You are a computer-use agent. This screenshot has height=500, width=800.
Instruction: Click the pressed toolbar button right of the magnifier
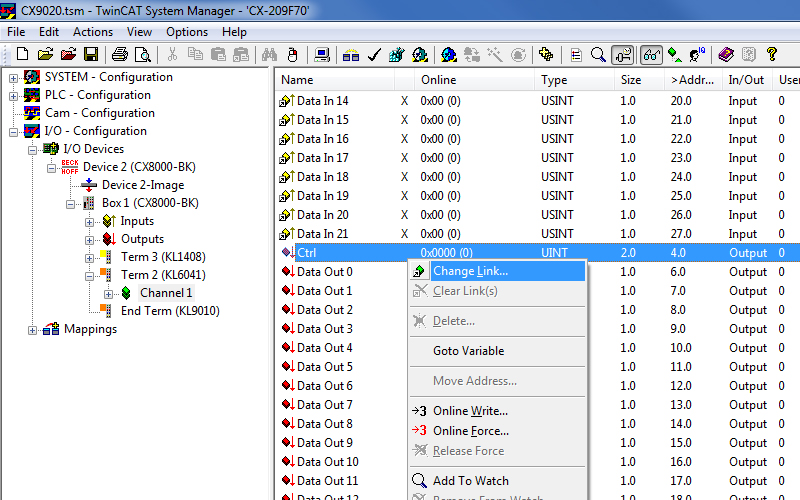point(623,54)
